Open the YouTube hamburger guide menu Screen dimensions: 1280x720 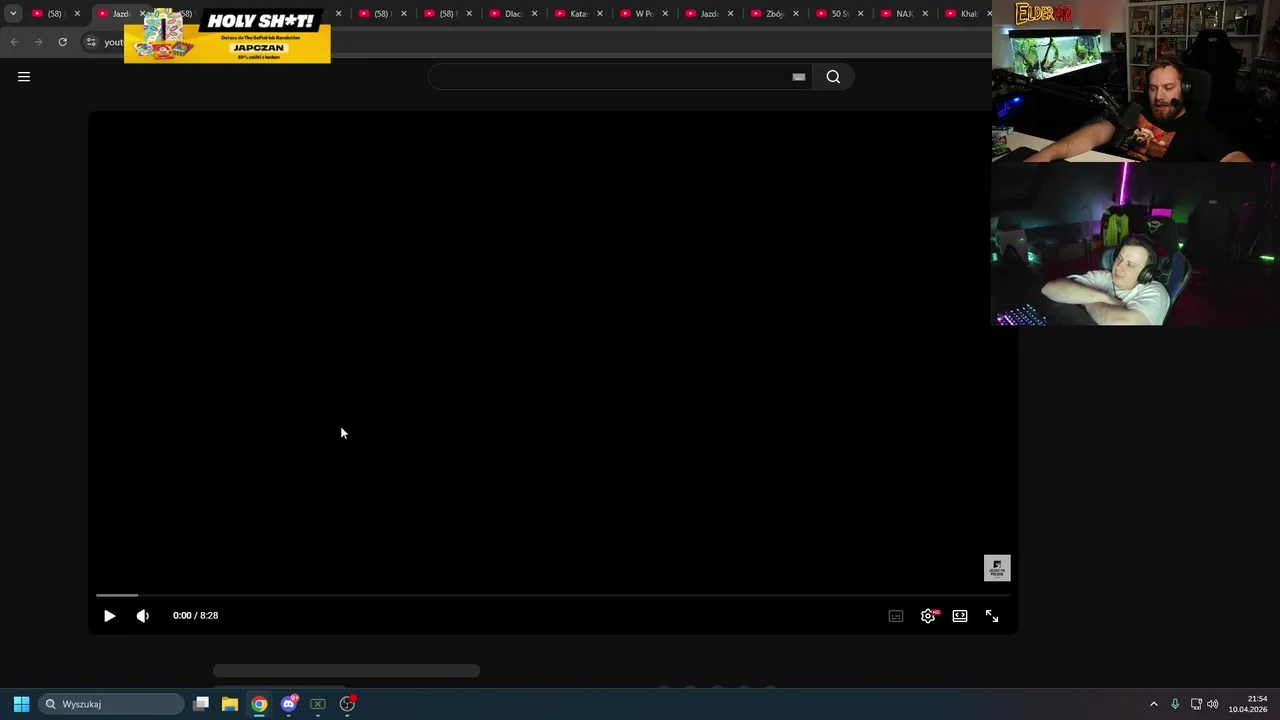click(x=24, y=77)
